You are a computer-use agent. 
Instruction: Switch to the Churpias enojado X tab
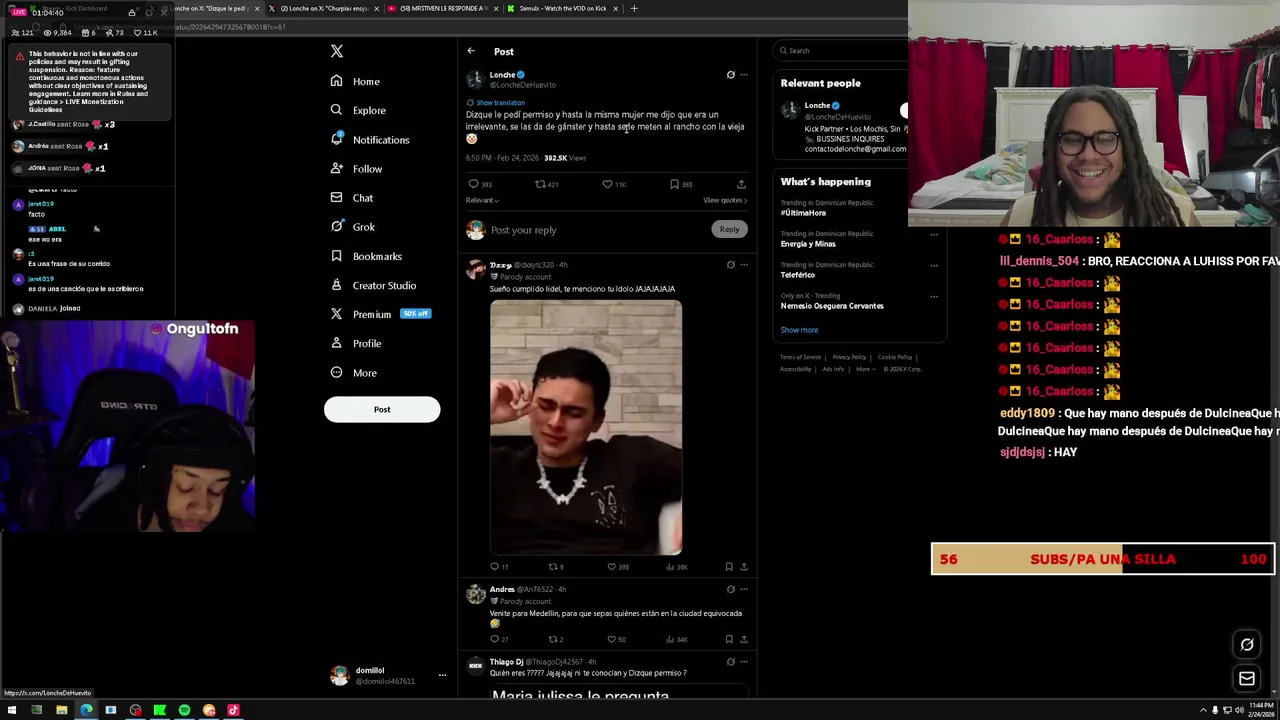point(322,8)
